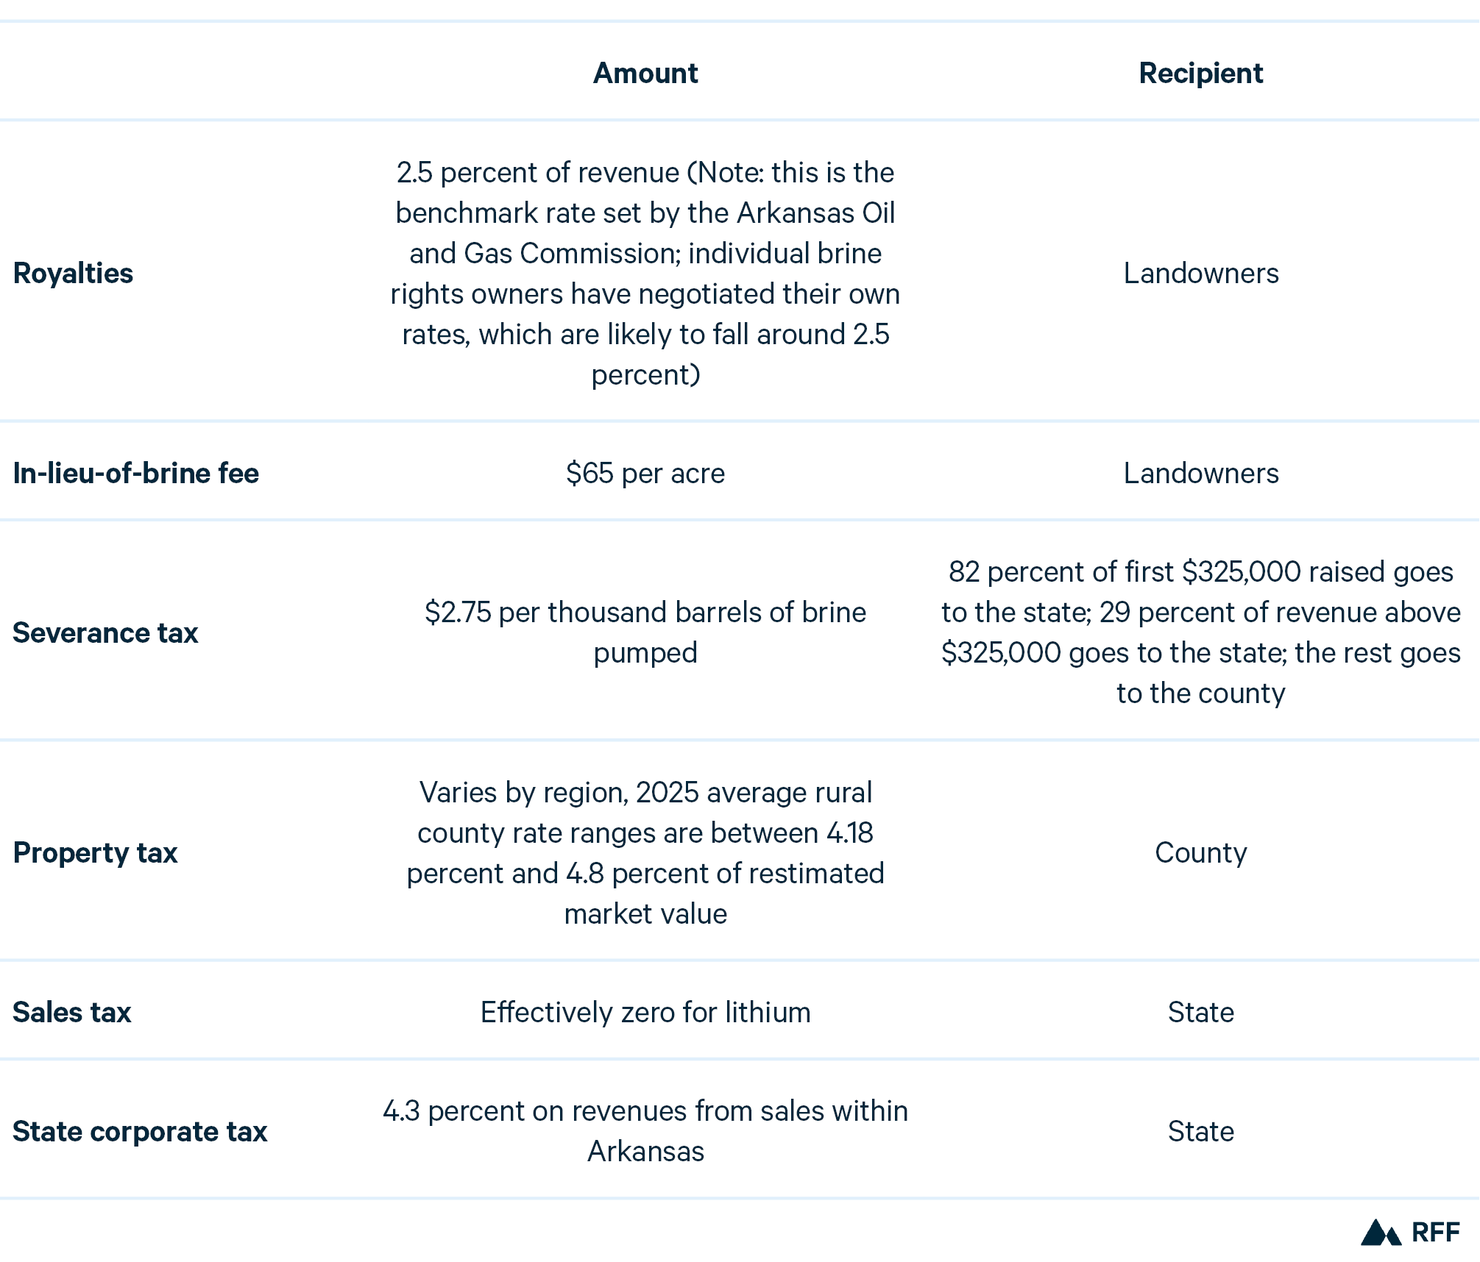Click the severance tax recipient breakdown text
The image size is (1480, 1262).
[1200, 632]
